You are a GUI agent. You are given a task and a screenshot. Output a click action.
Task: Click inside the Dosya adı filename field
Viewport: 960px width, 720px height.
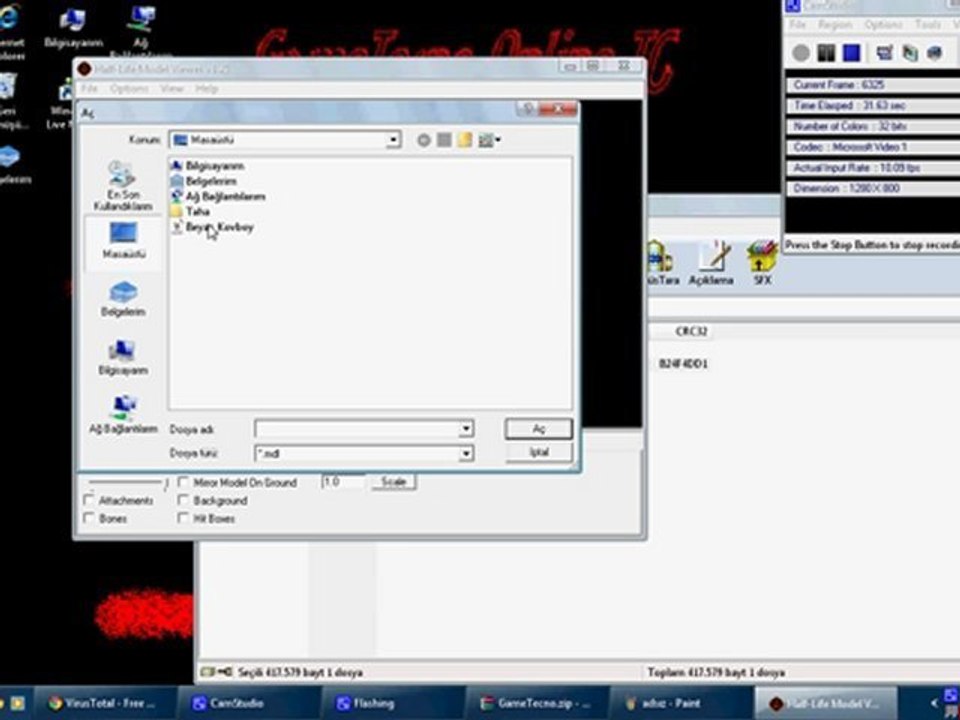pos(358,429)
